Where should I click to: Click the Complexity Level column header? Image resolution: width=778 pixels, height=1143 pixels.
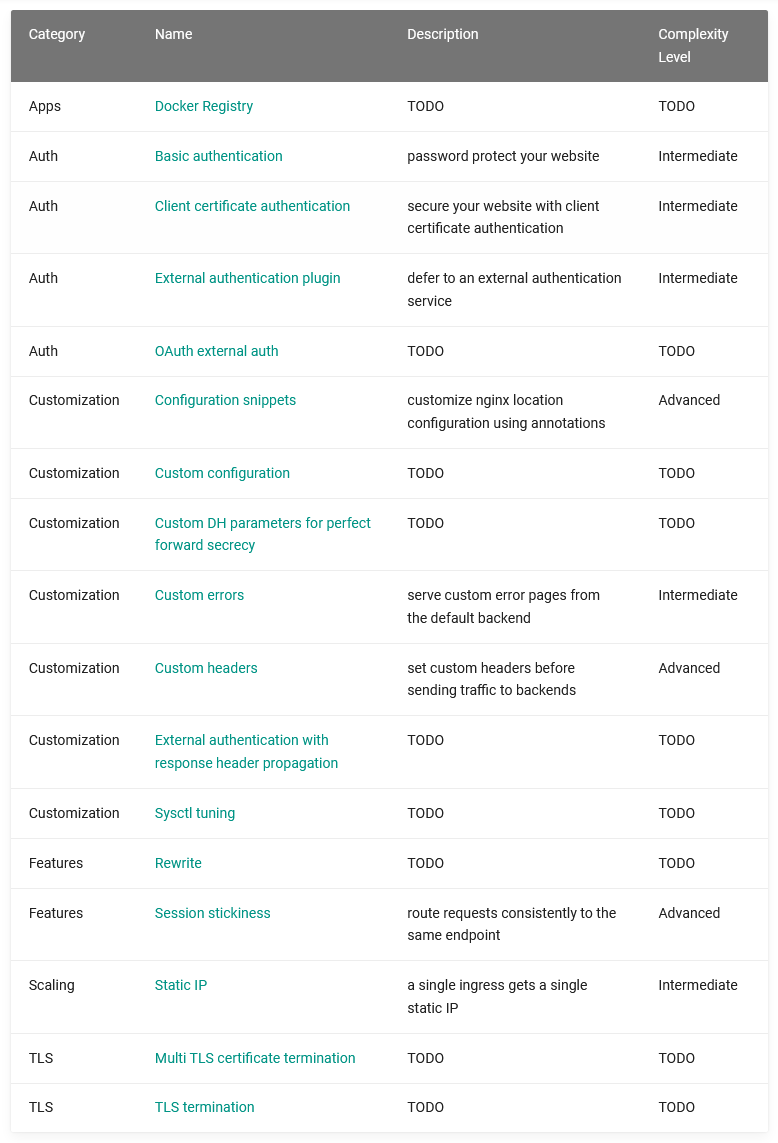point(693,45)
